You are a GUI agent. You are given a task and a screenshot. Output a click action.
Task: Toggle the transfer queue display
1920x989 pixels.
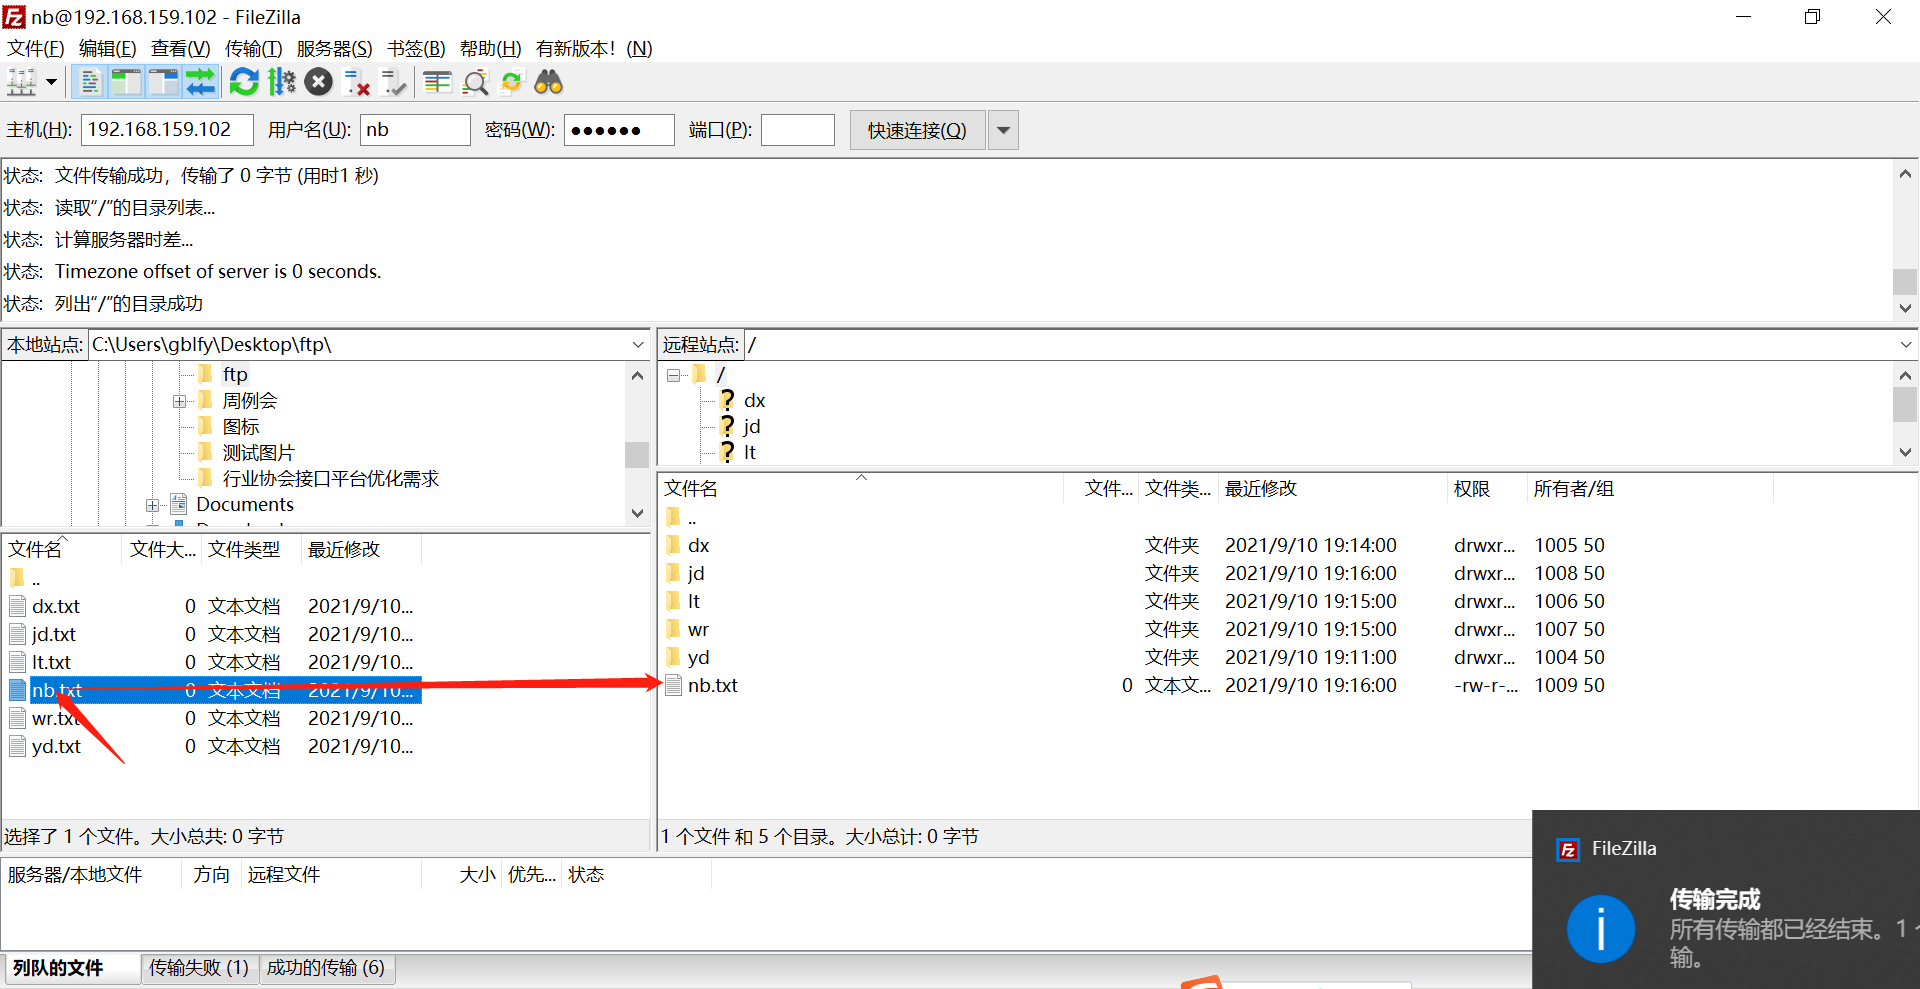200,82
